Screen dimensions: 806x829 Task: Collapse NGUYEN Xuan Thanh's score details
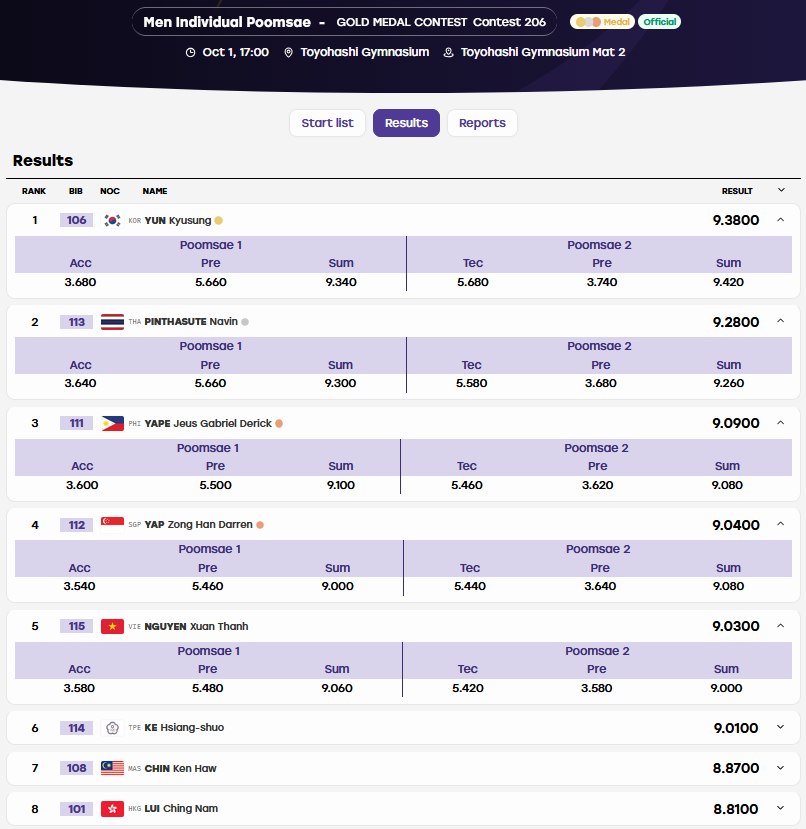pos(781,626)
